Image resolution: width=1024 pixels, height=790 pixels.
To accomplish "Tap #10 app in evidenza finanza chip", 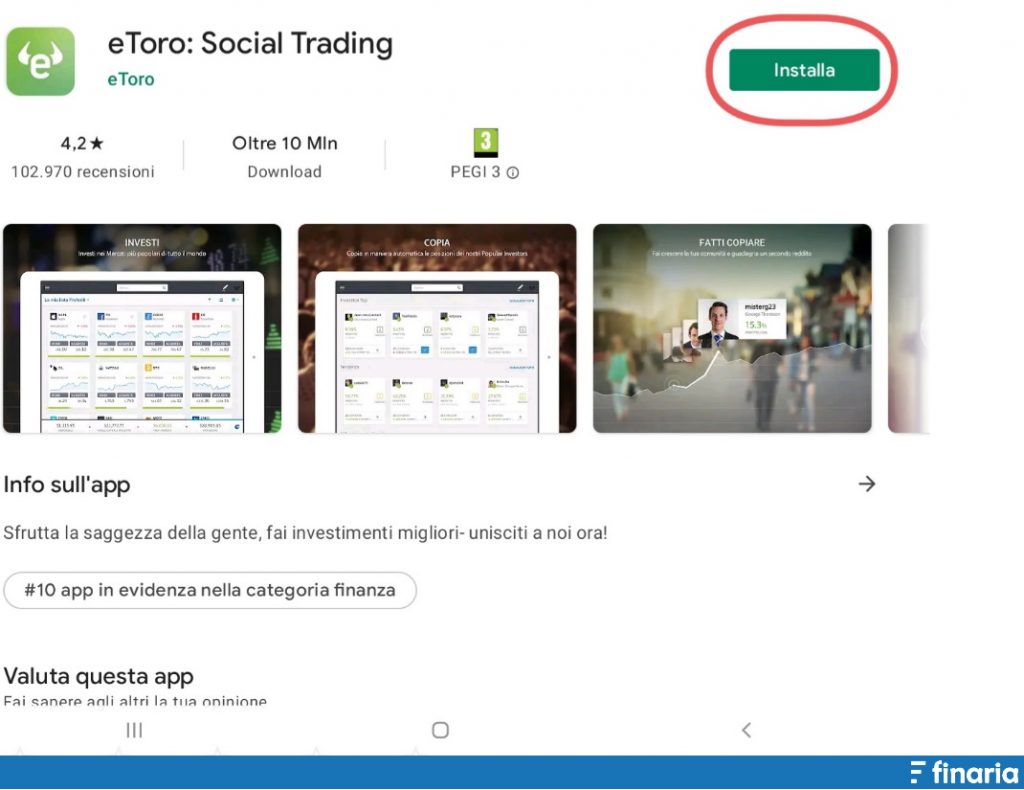I will [x=210, y=590].
